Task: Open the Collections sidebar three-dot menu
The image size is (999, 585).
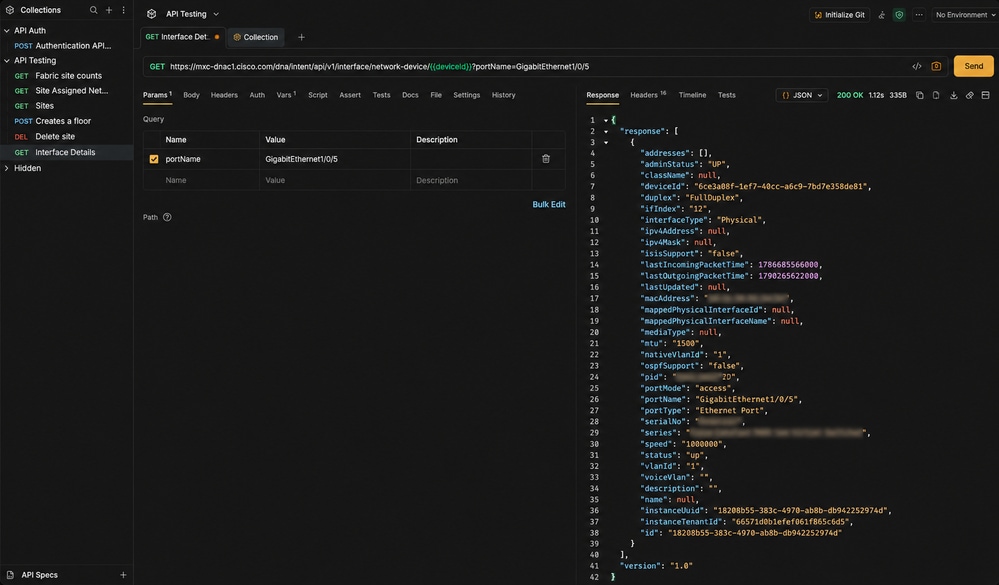Action: point(124,10)
